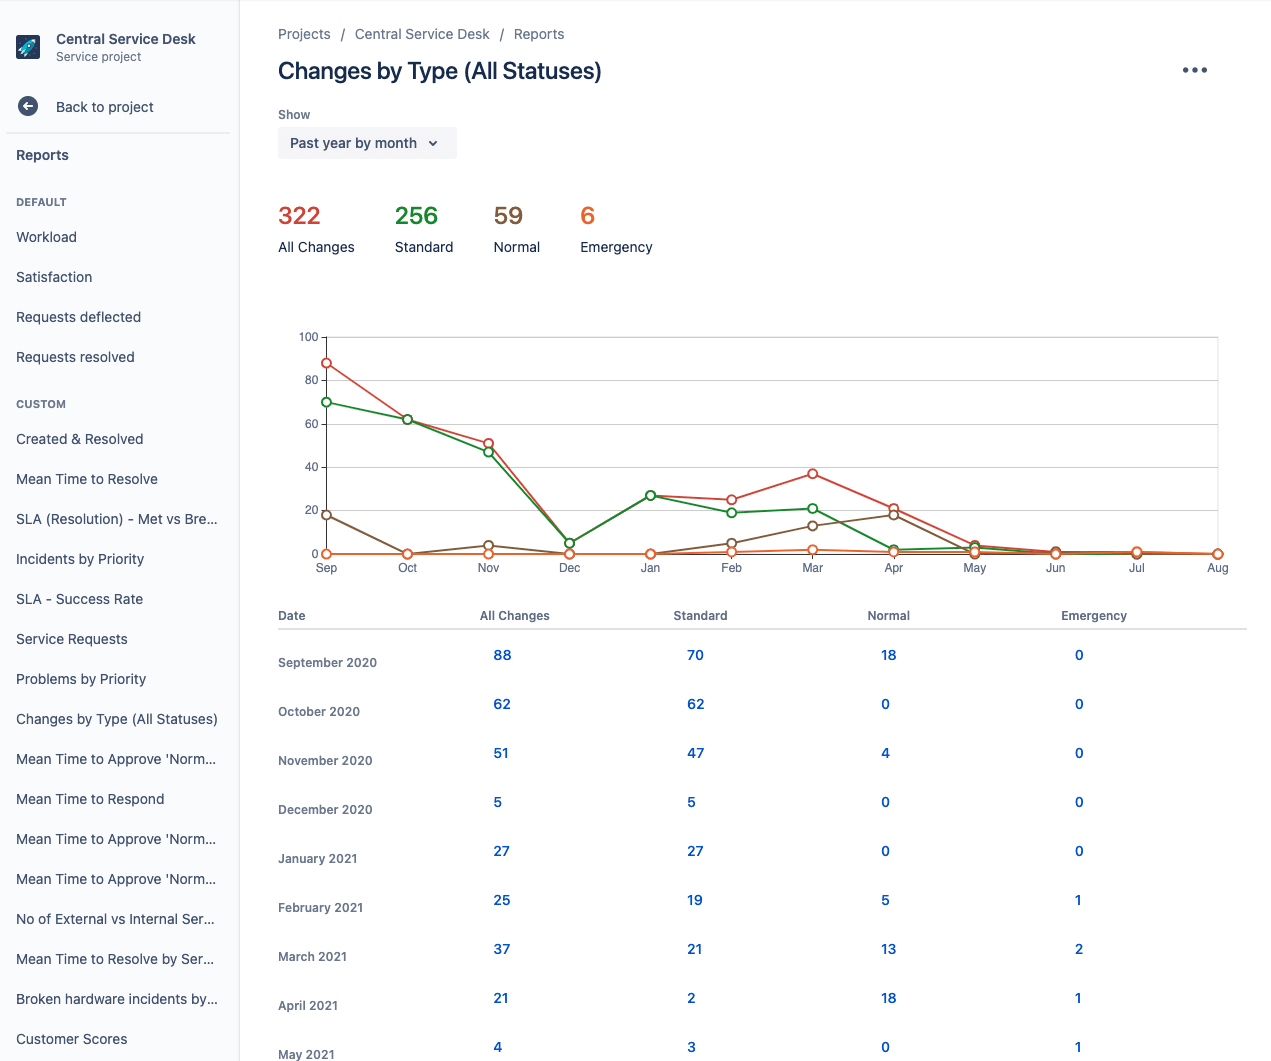The width and height of the screenshot is (1271, 1061).
Task: Select the Created & Resolved custom report
Action: pyautogui.click(x=79, y=439)
